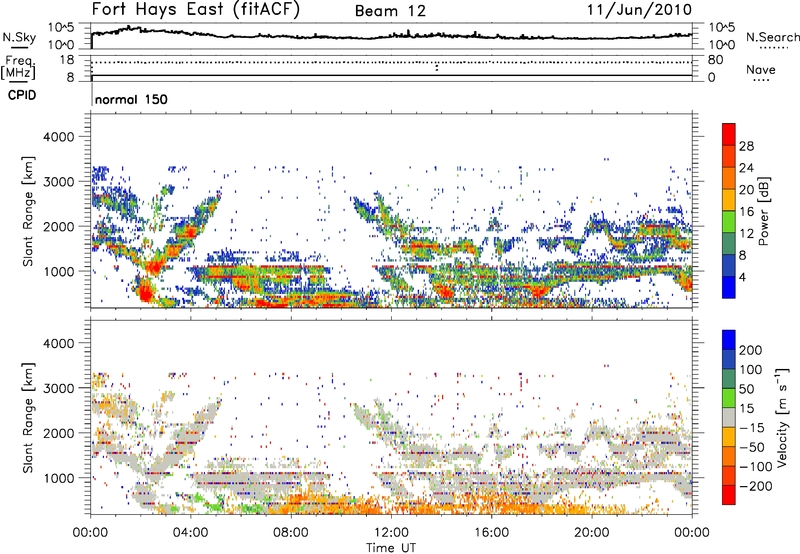This screenshot has width=800, height=554.
Task: Select the "50" Velocity colorbar value
Action: click(746, 389)
